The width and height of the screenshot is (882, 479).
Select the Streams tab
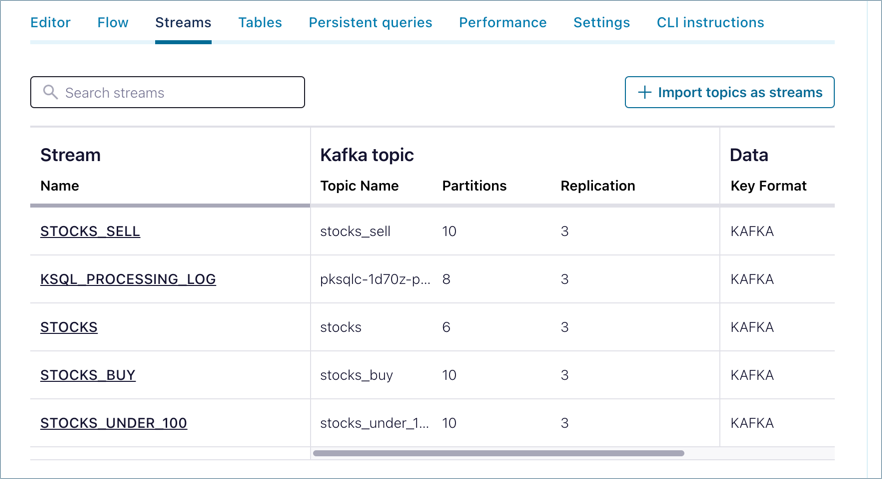[x=183, y=22]
